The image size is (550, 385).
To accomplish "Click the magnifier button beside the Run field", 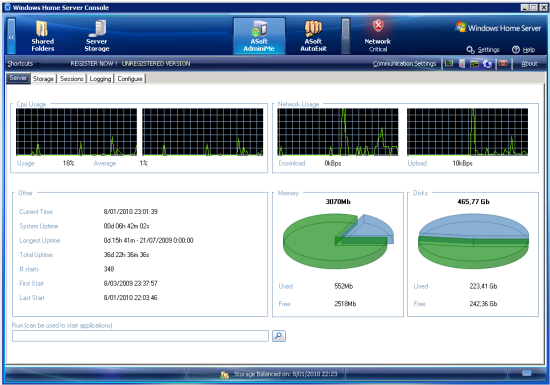I will pyautogui.click(x=279, y=336).
